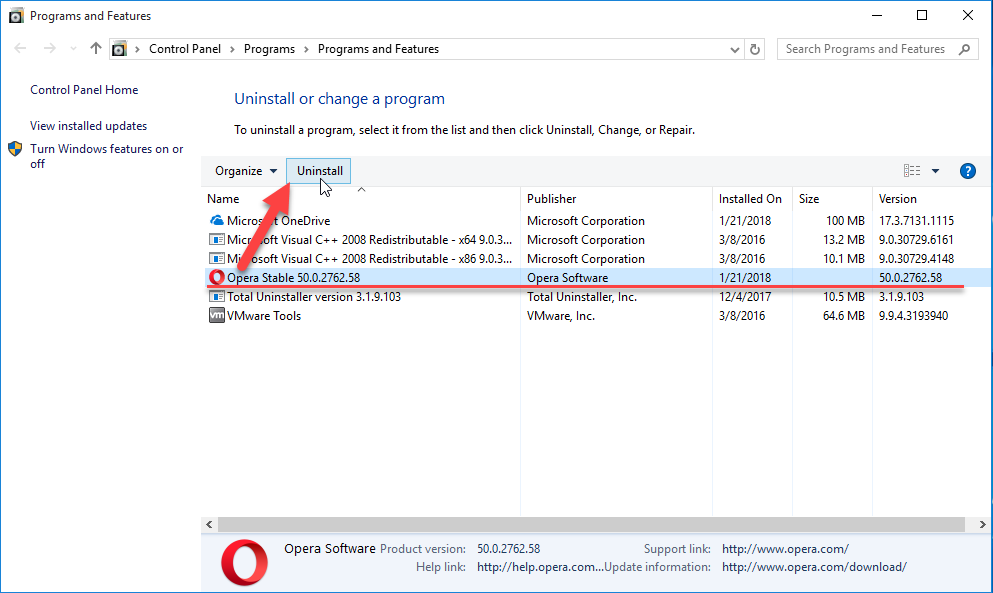Click the Control Panel icon in the address bar
The image size is (993, 593).
point(120,49)
